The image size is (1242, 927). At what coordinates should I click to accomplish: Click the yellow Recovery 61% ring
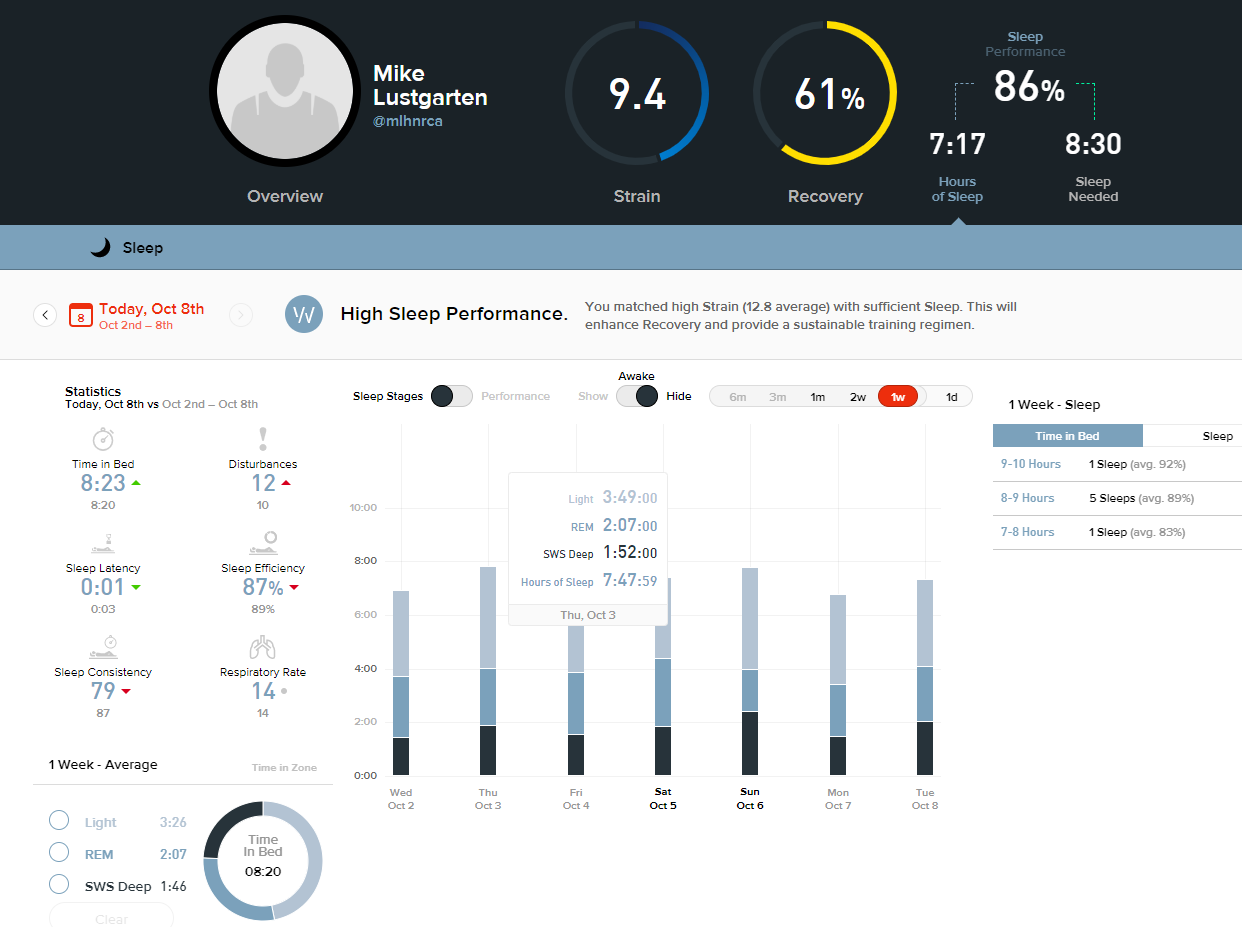pyautogui.click(x=825, y=93)
